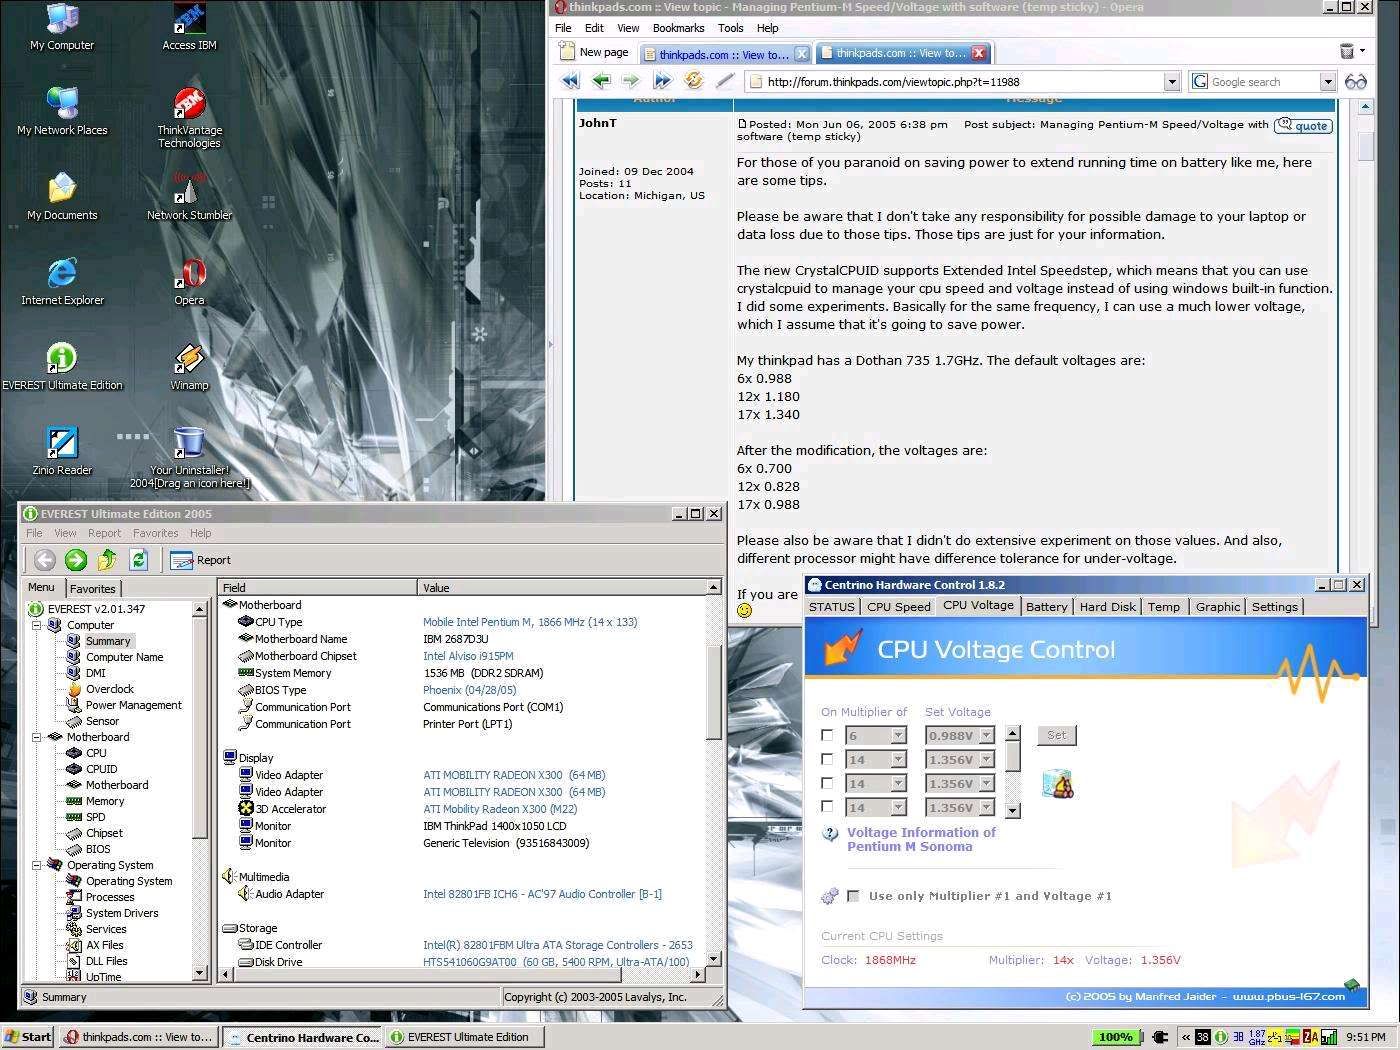Open Opera's closed tabs trash icon
This screenshot has height=1050, width=1400.
pyautogui.click(x=1347, y=51)
